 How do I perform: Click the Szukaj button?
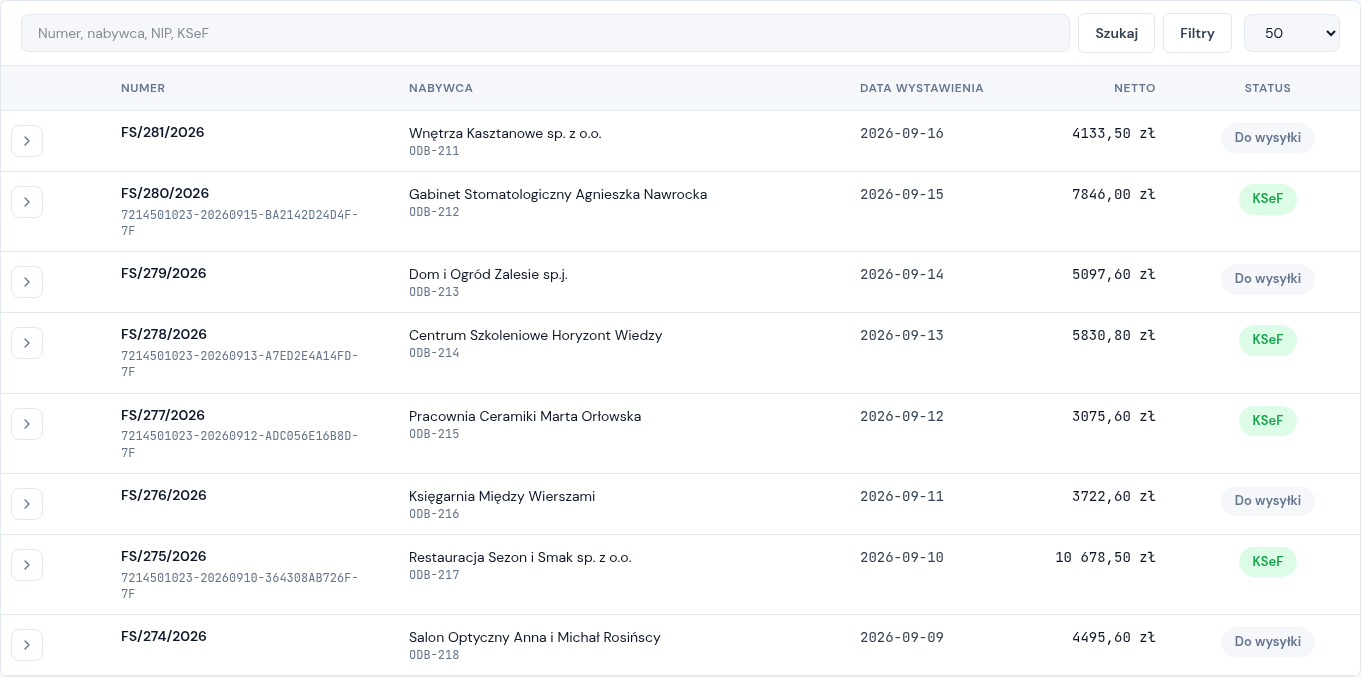[x=1116, y=33]
